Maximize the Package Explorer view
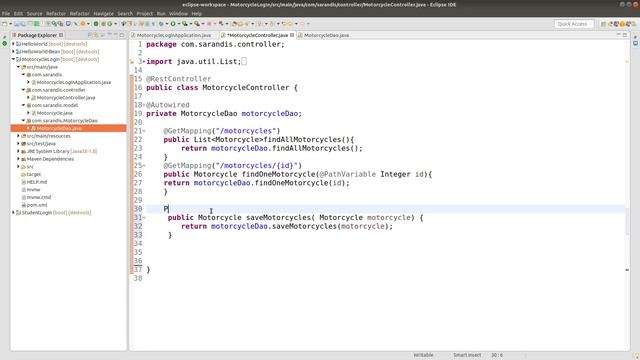This screenshot has height=360, width=640. pyautogui.click(x=122, y=35)
